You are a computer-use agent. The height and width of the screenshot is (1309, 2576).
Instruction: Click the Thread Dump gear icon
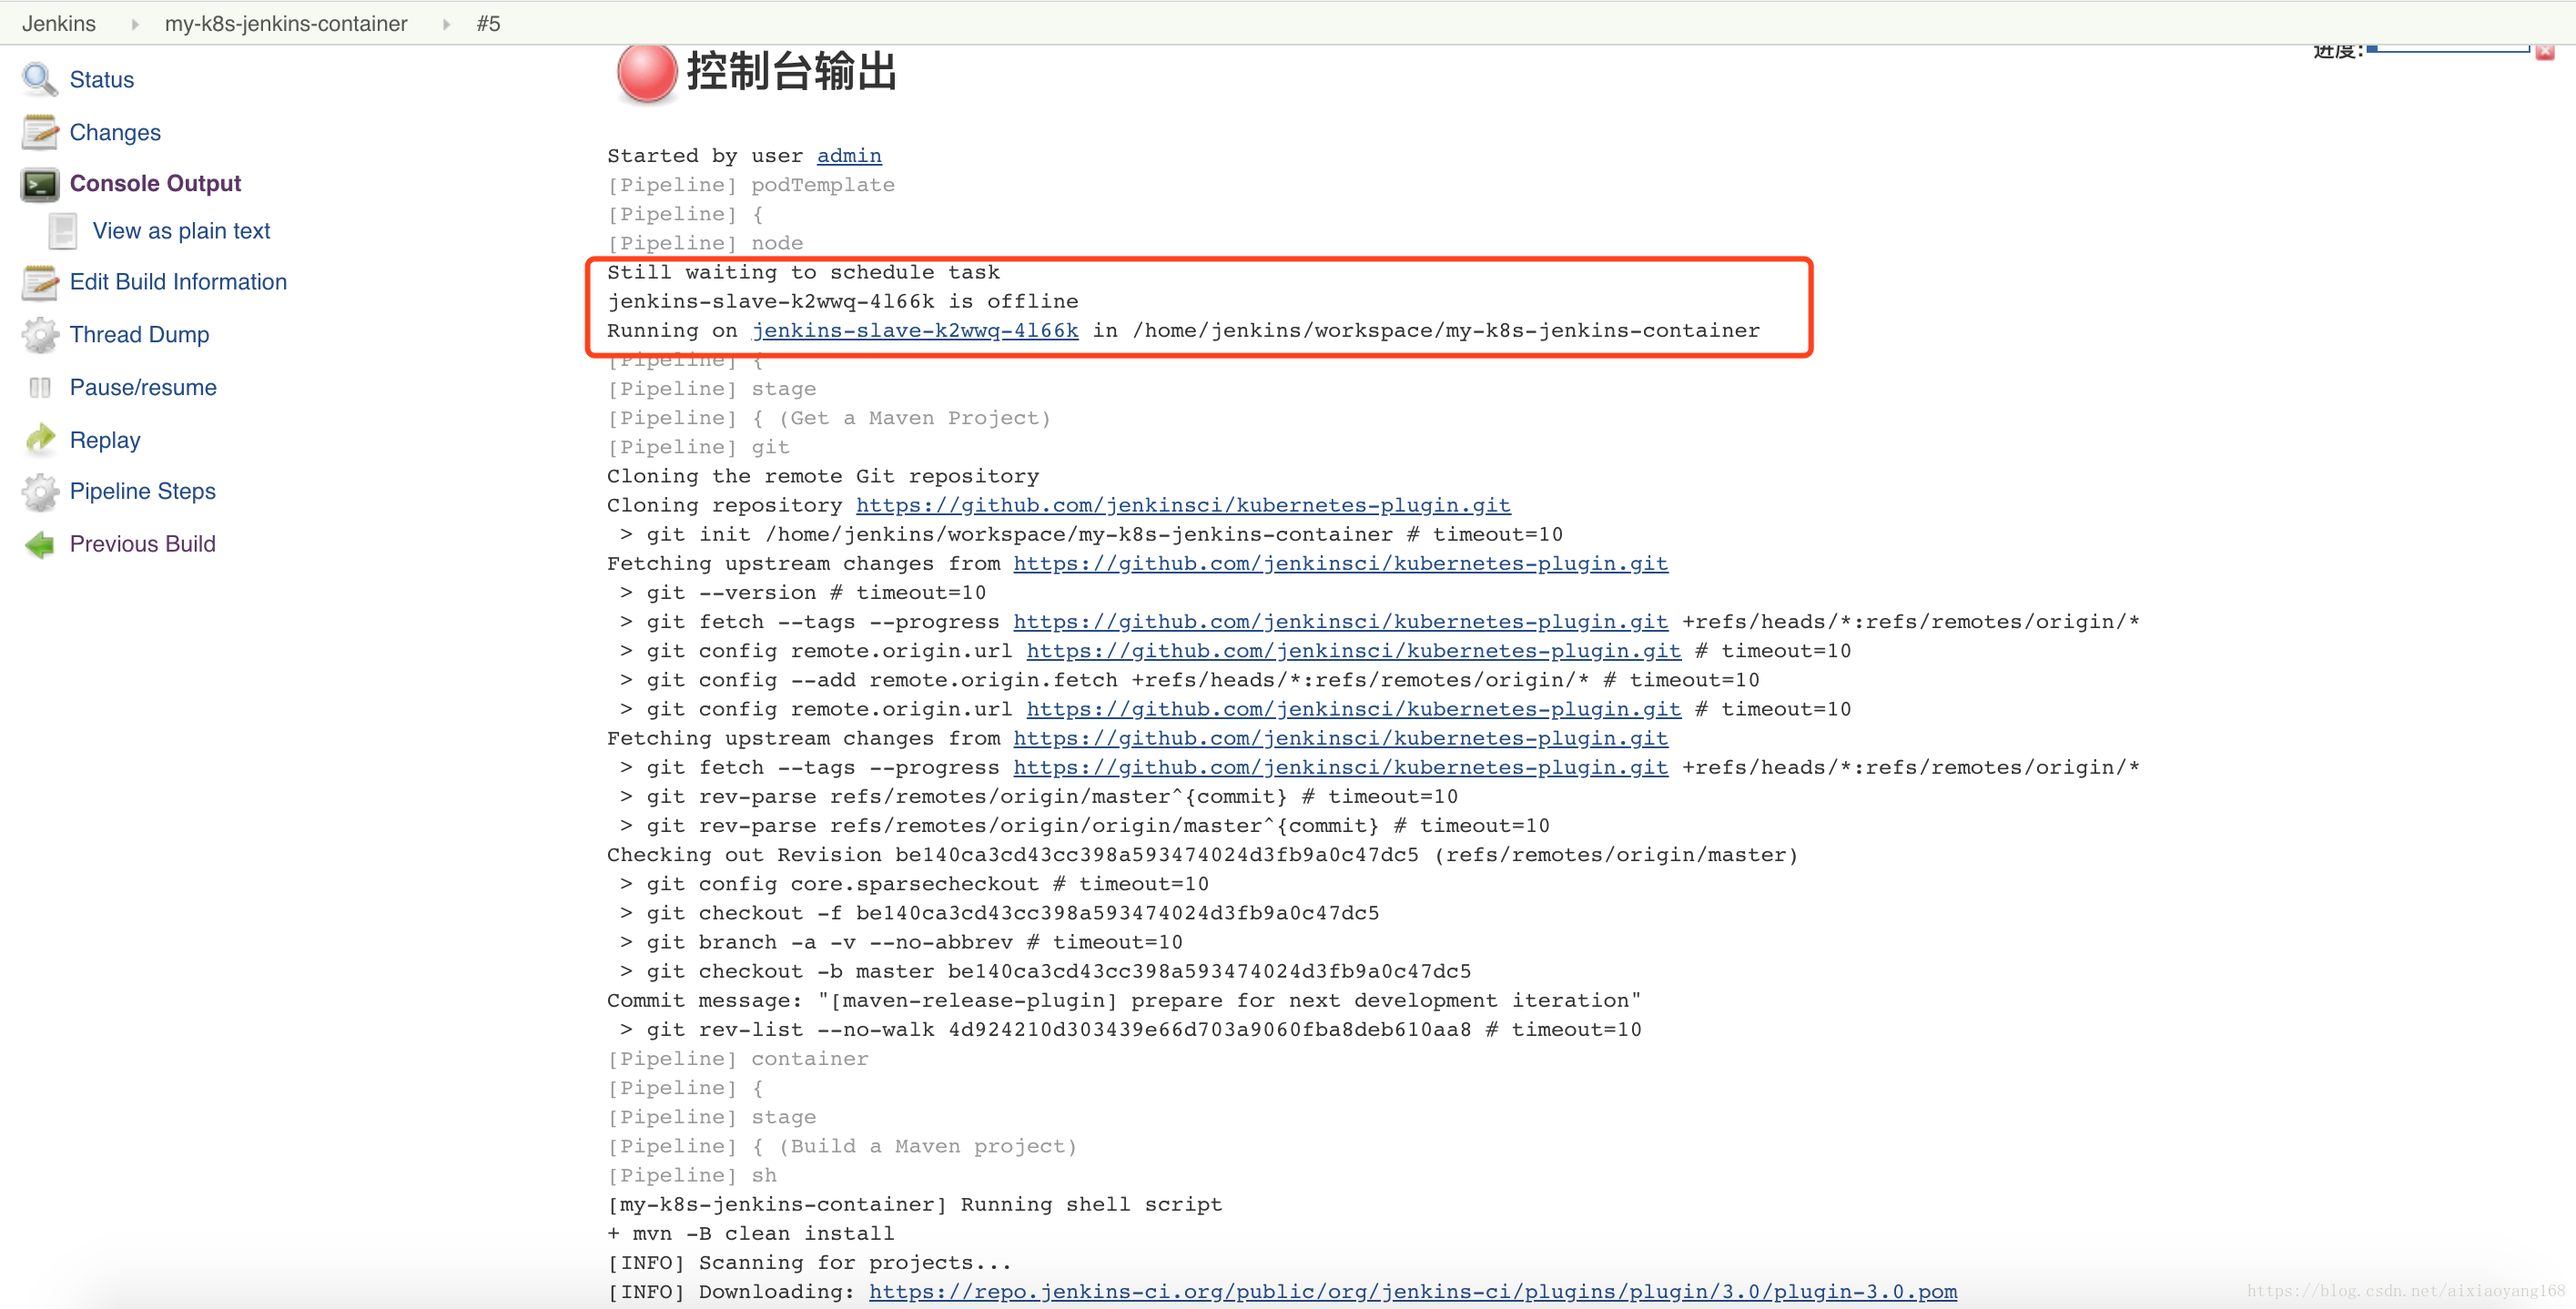(x=40, y=335)
